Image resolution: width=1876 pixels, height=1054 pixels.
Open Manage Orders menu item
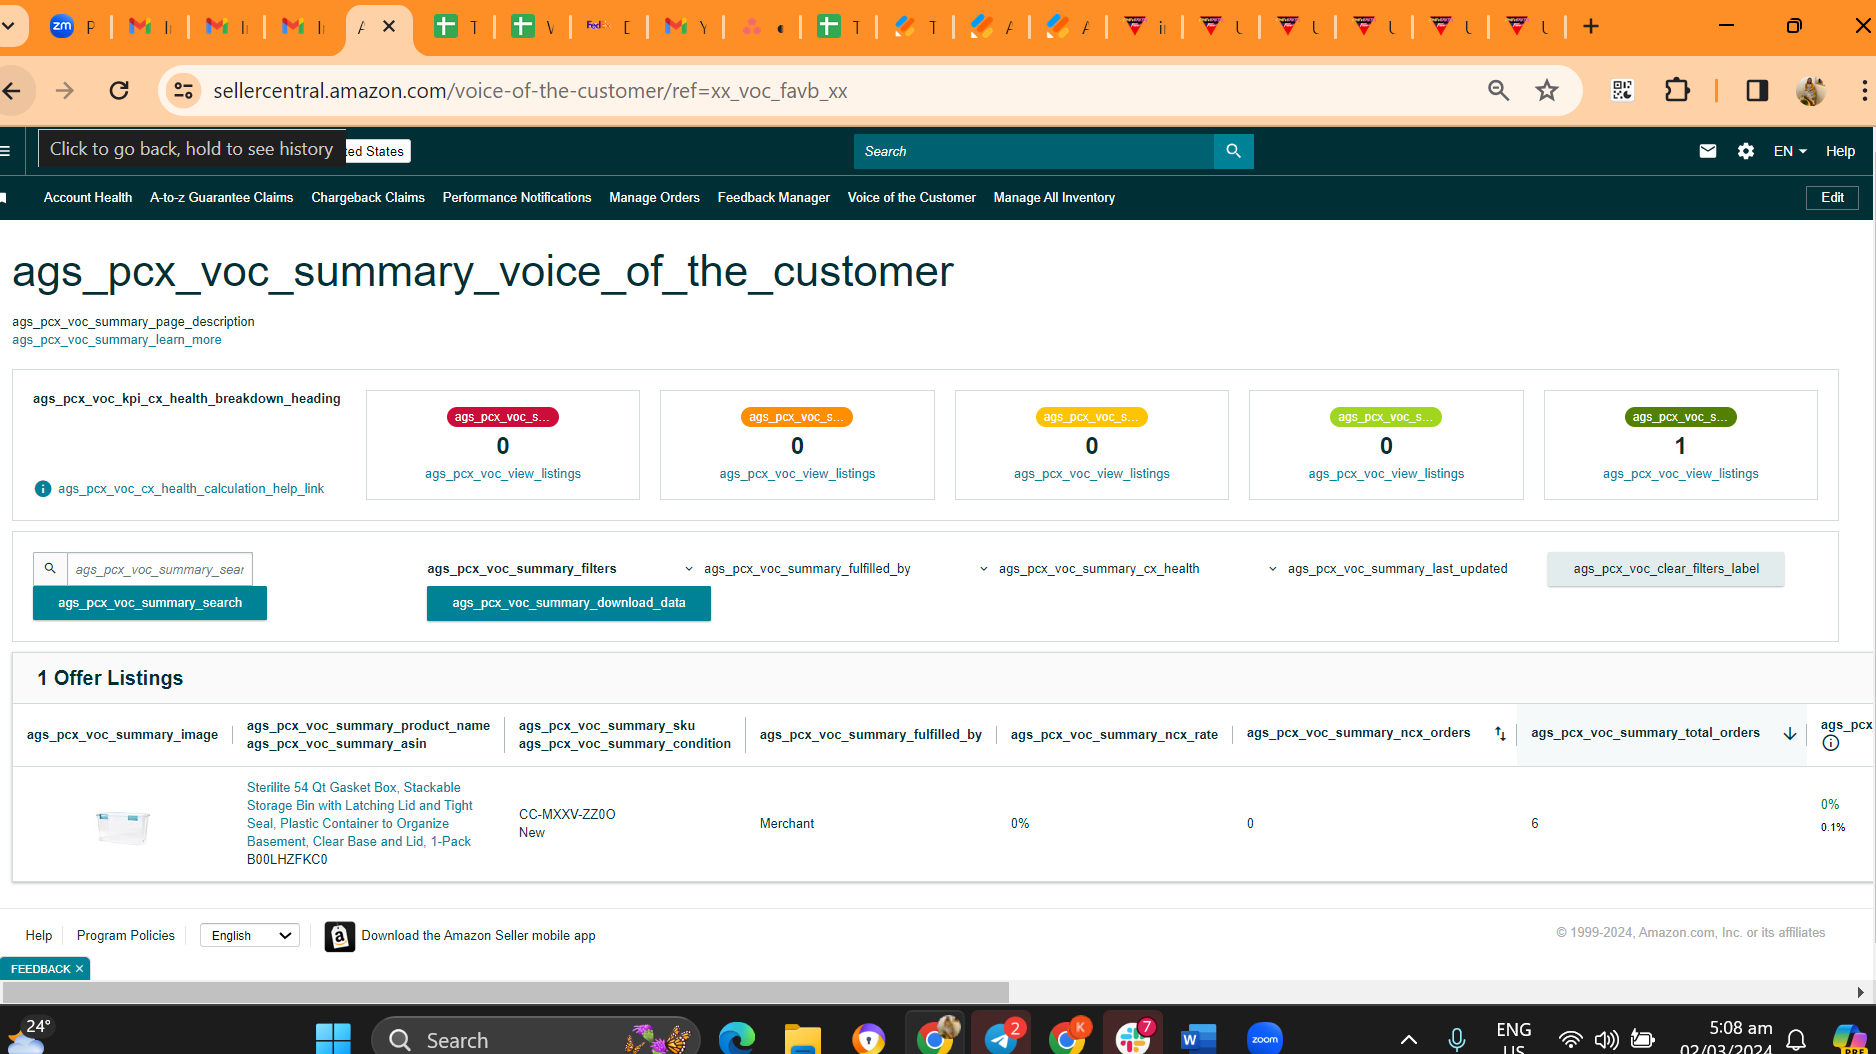[x=654, y=198]
